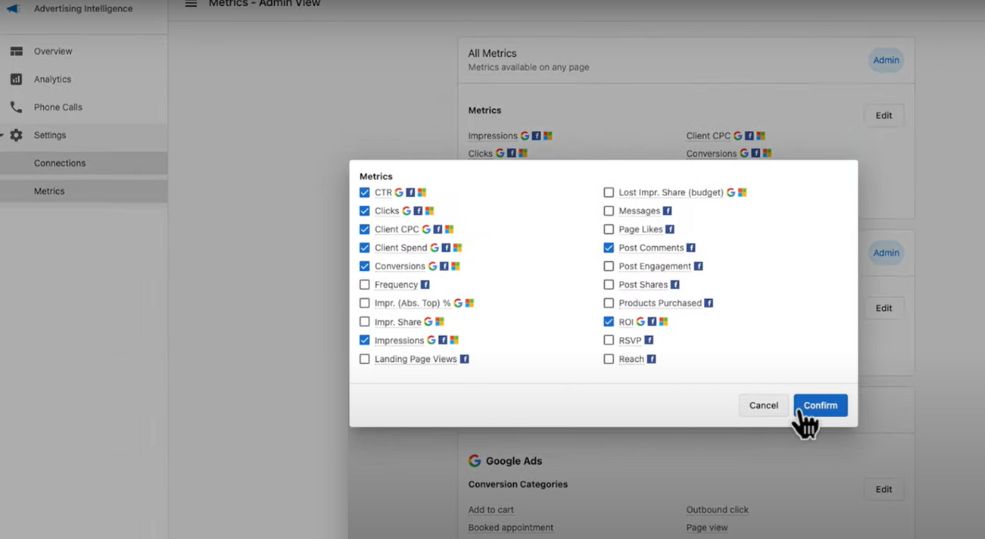The image size is (985, 539).
Task: Click the Overview sidebar icon
Action: [x=16, y=51]
